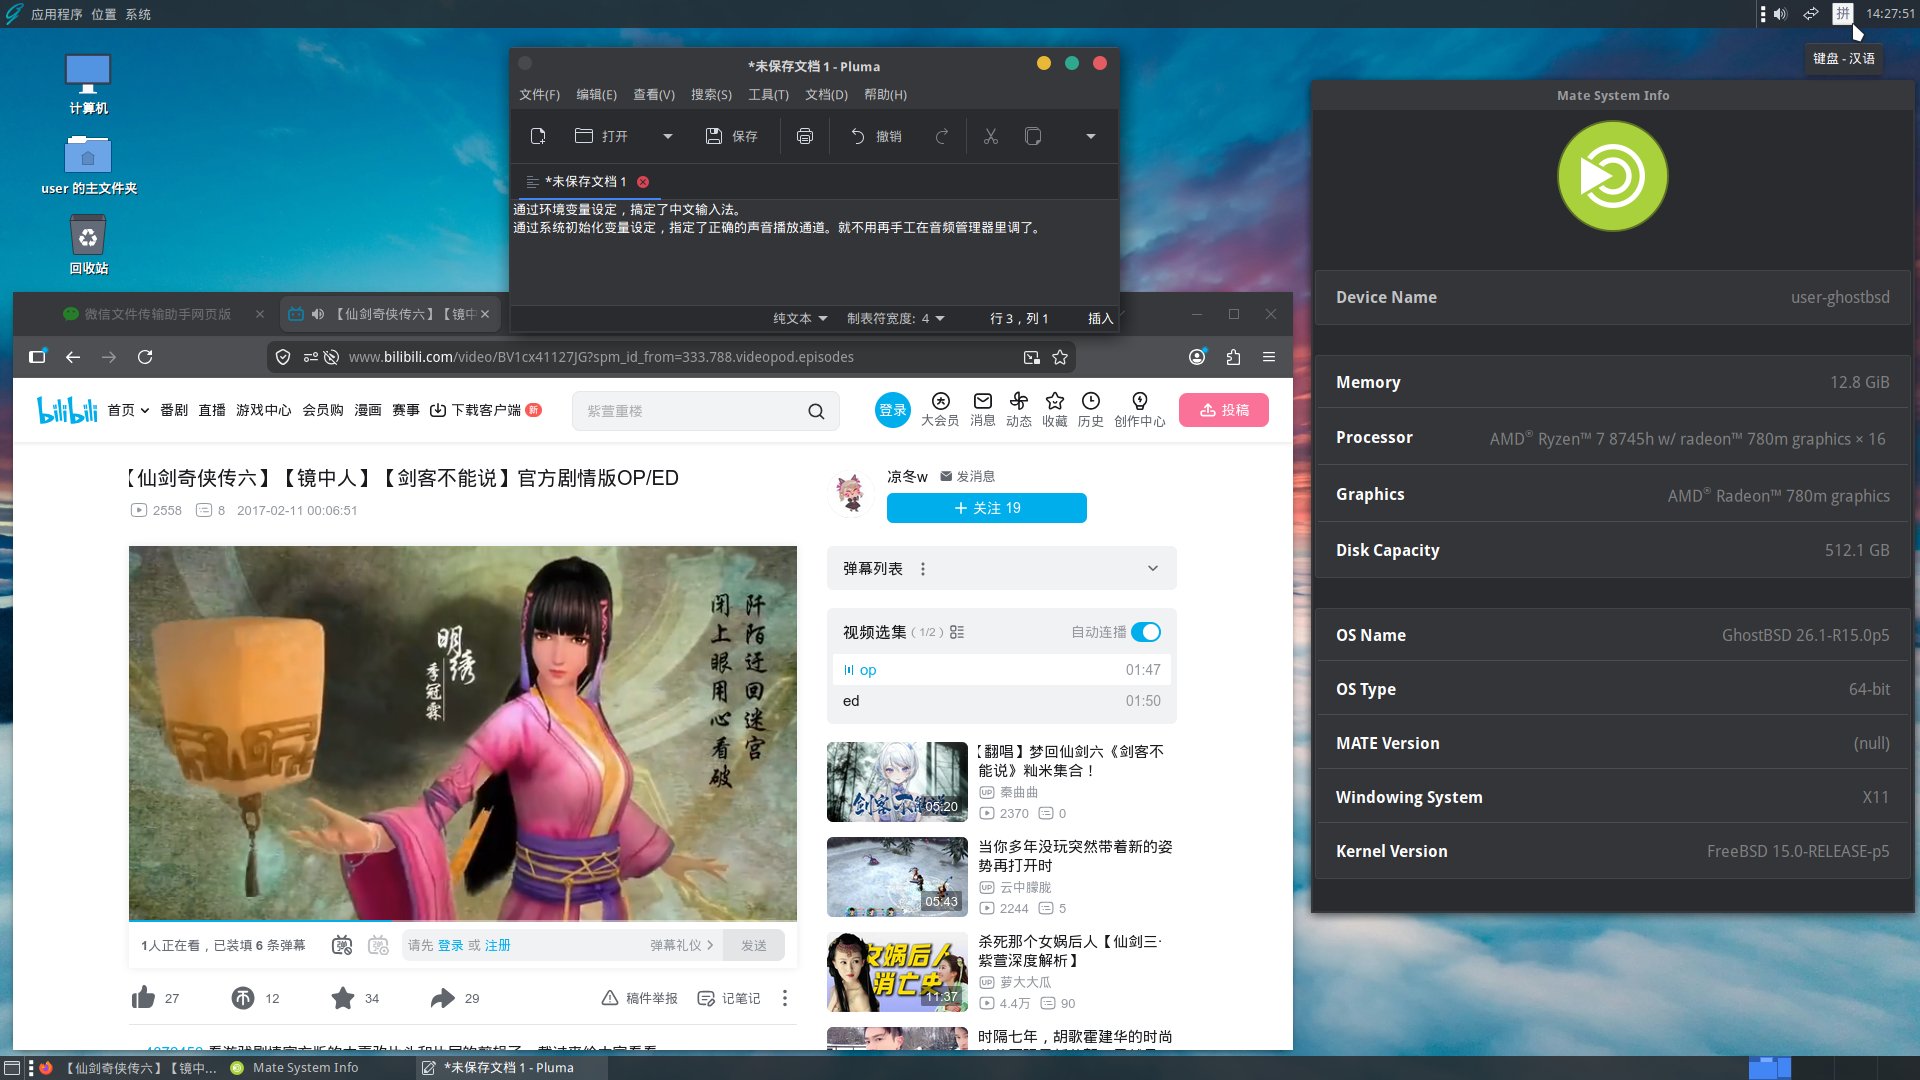Toggle the danmaku display icon under video
The image size is (1920, 1080).
point(342,945)
